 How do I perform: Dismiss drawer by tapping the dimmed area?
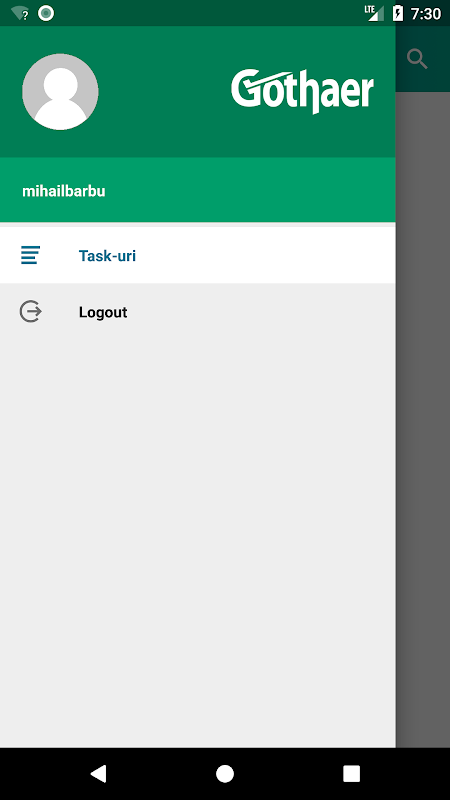(x=422, y=418)
